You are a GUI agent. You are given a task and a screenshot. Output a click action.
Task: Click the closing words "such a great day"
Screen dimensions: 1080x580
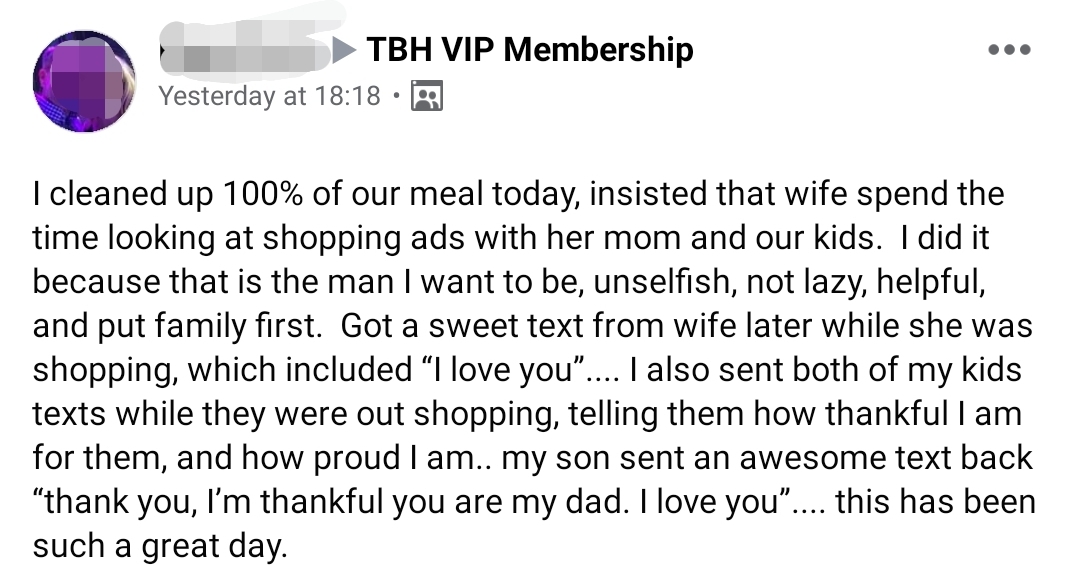click(160, 545)
